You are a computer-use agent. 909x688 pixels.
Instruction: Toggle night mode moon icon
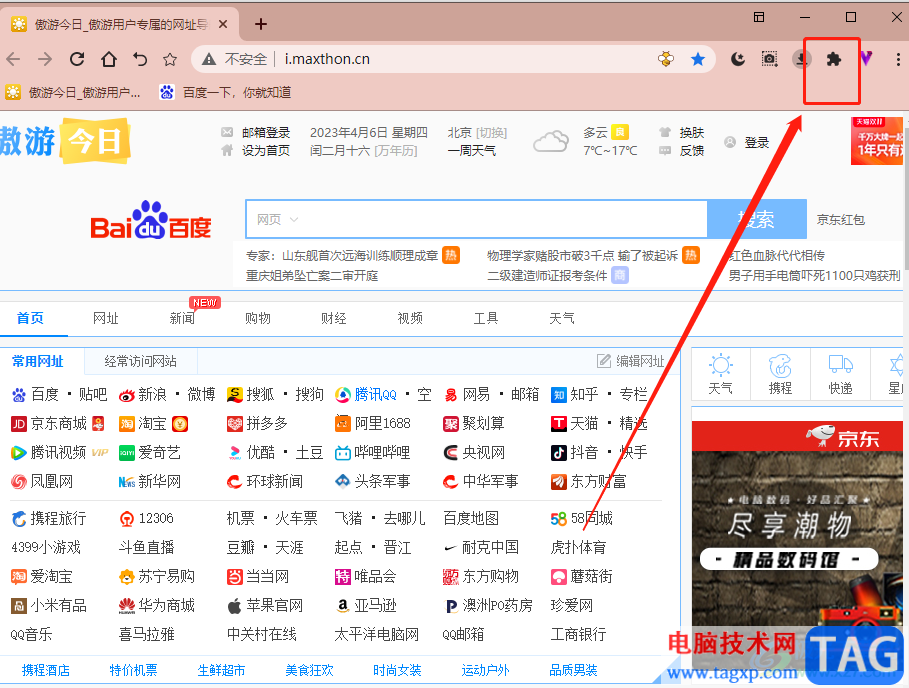(737, 59)
